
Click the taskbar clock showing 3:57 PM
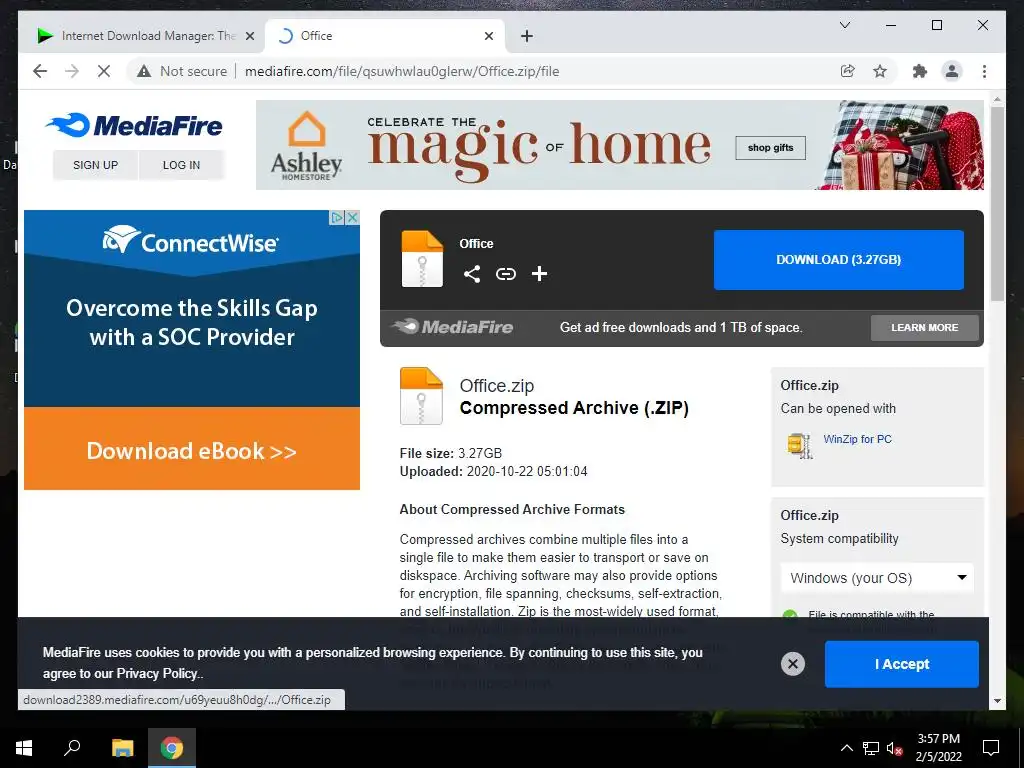point(938,748)
